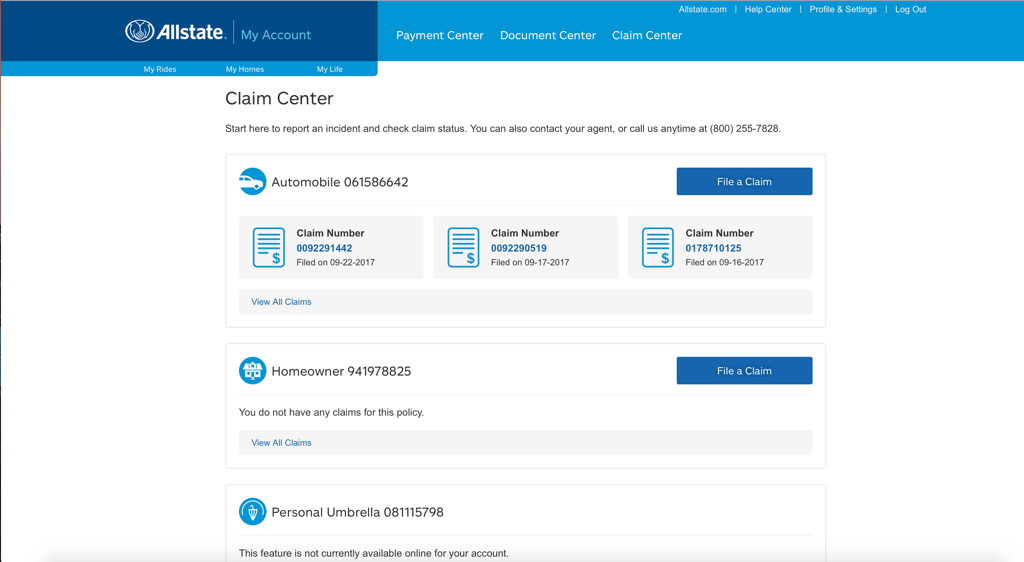
Task: View all claims for Homeowner policy
Action: [281, 443]
